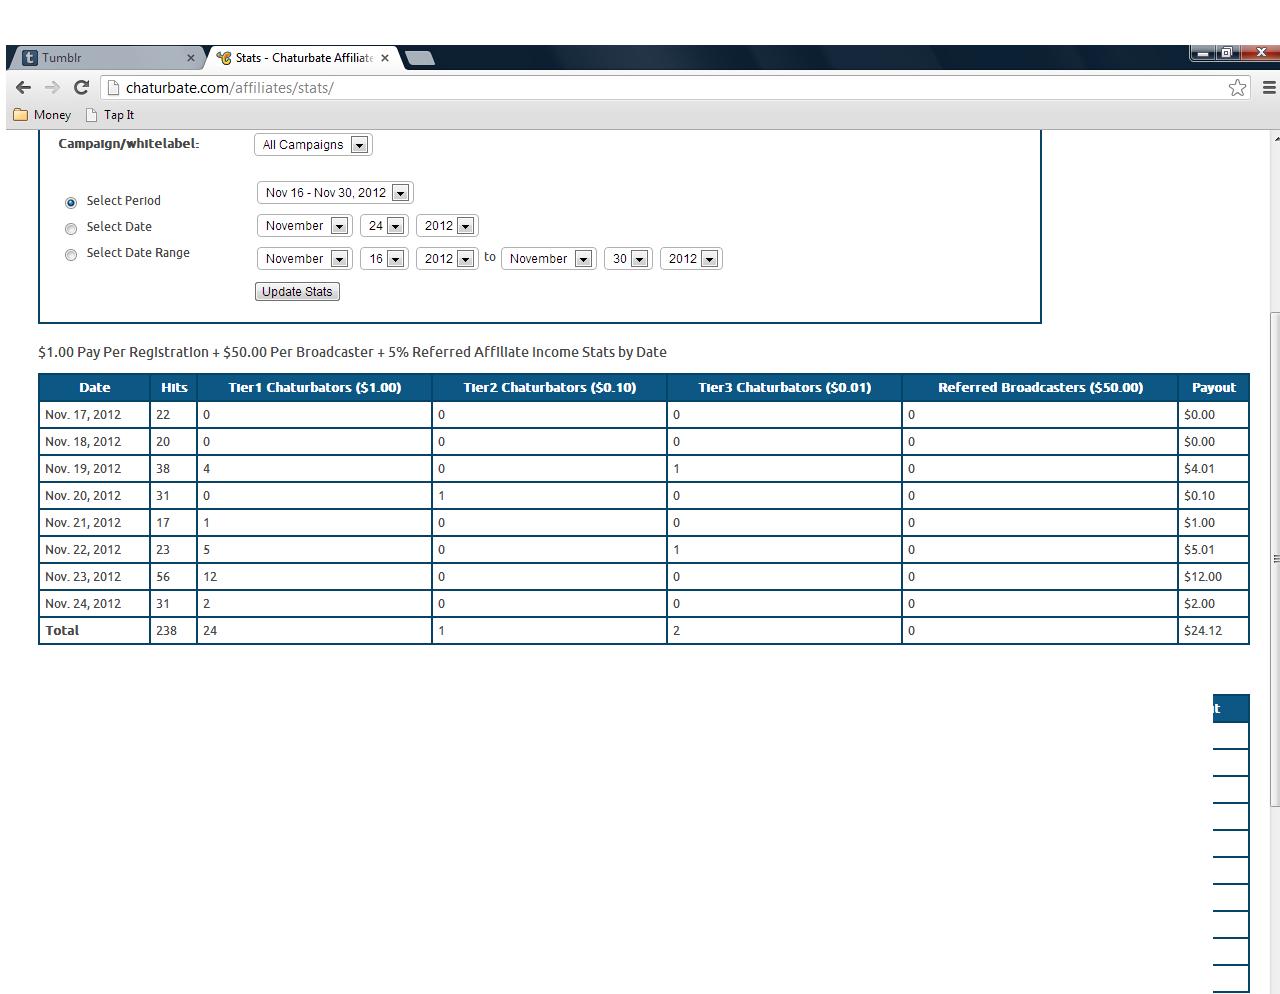Open the range end year 2012 dropdown
This screenshot has width=1280, height=994.
(691, 259)
